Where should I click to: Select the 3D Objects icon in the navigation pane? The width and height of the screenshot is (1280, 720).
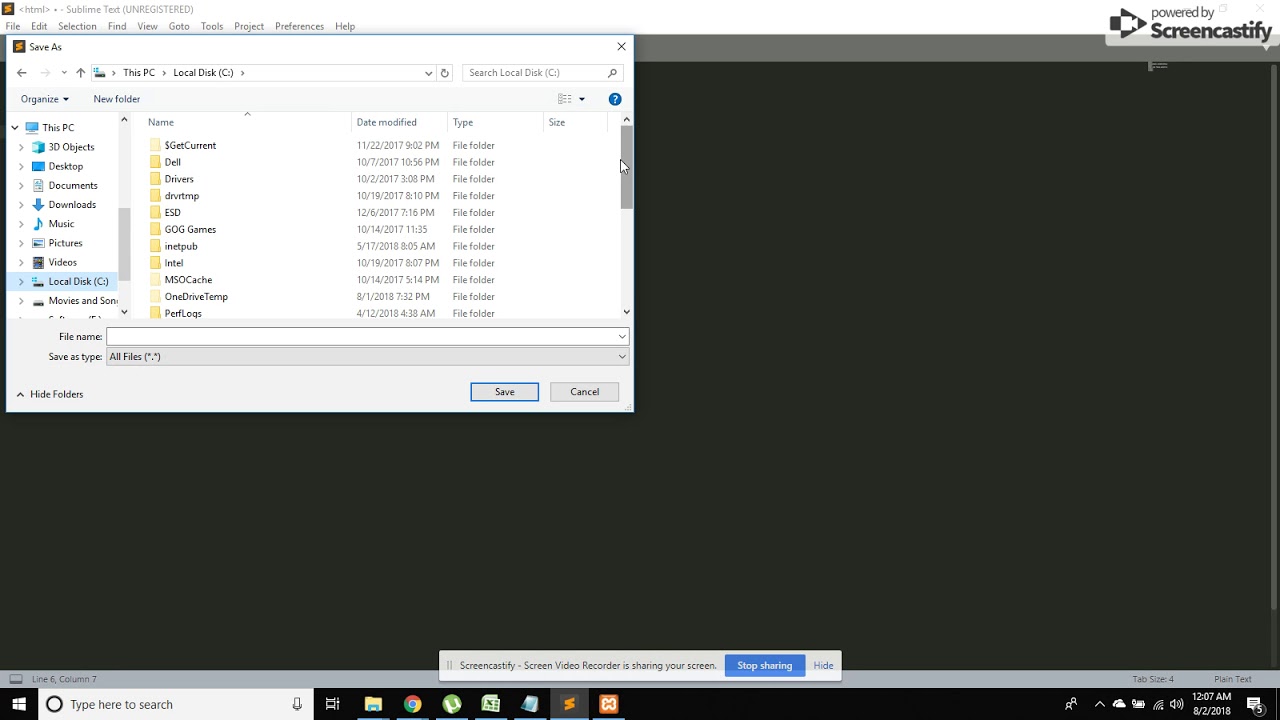point(38,147)
